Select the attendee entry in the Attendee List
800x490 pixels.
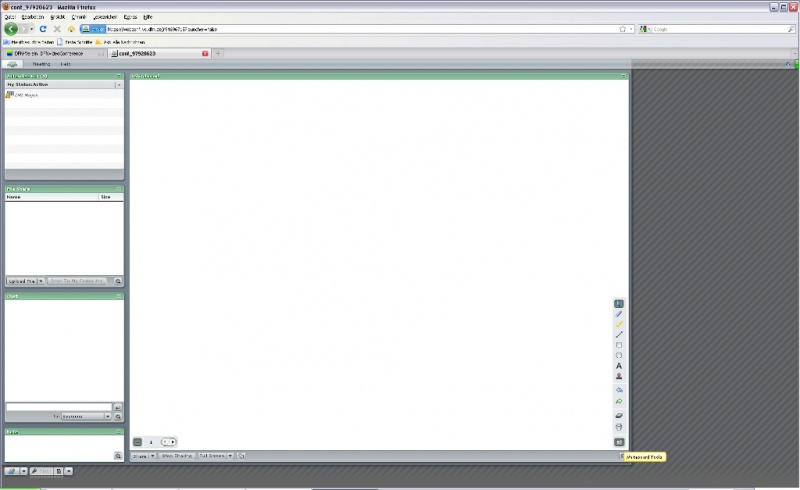(64, 95)
